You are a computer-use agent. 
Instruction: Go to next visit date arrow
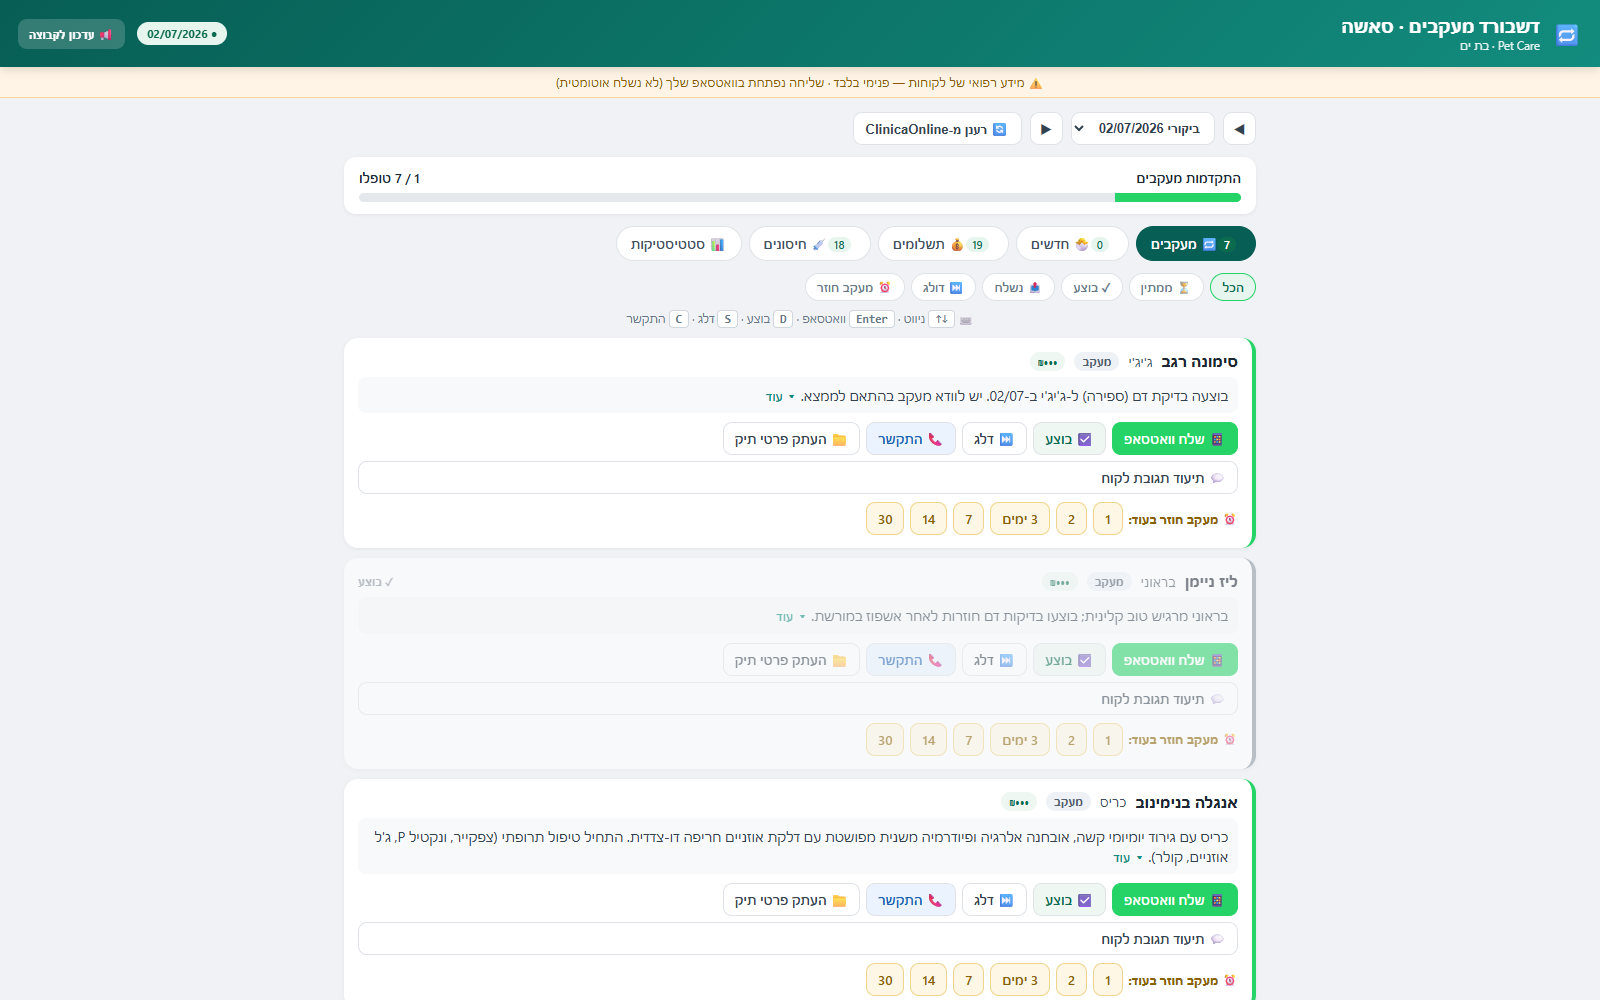tap(1046, 129)
